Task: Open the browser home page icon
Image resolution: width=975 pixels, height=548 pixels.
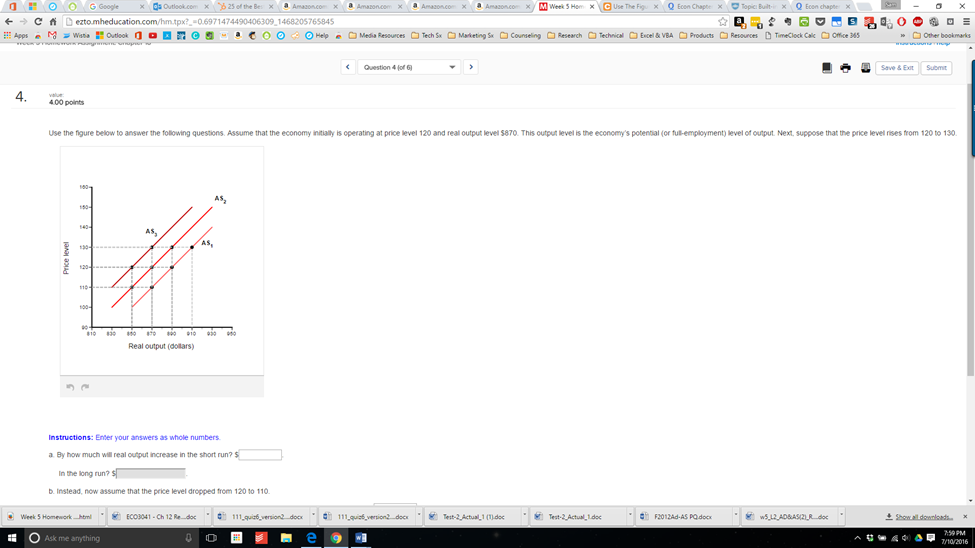Action: (53, 21)
